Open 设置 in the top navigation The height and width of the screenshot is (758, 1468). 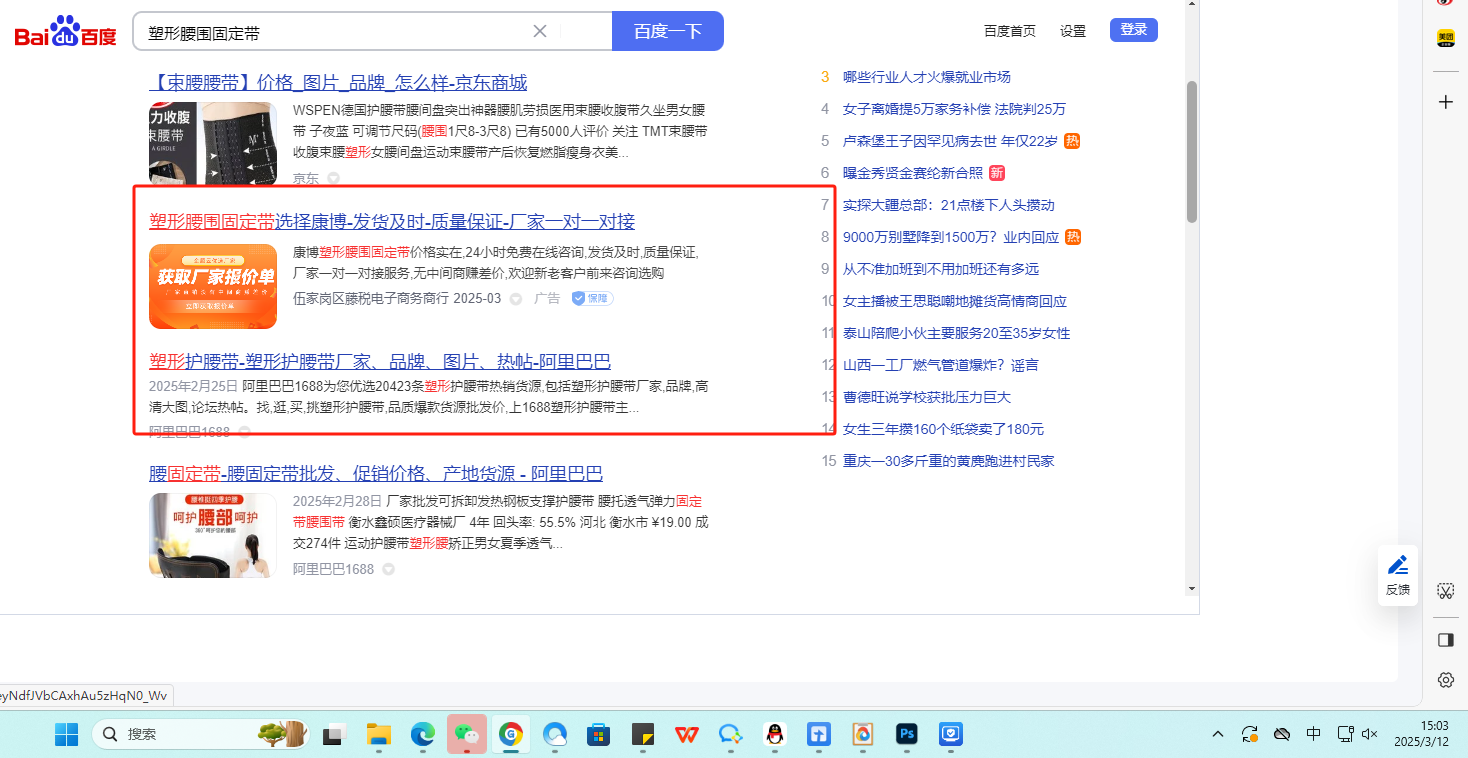(x=1072, y=31)
